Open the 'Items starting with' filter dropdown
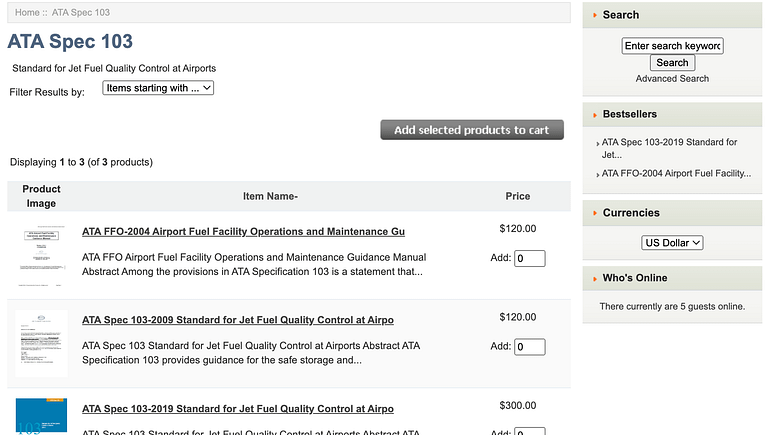This screenshot has width=768, height=435. click(158, 88)
